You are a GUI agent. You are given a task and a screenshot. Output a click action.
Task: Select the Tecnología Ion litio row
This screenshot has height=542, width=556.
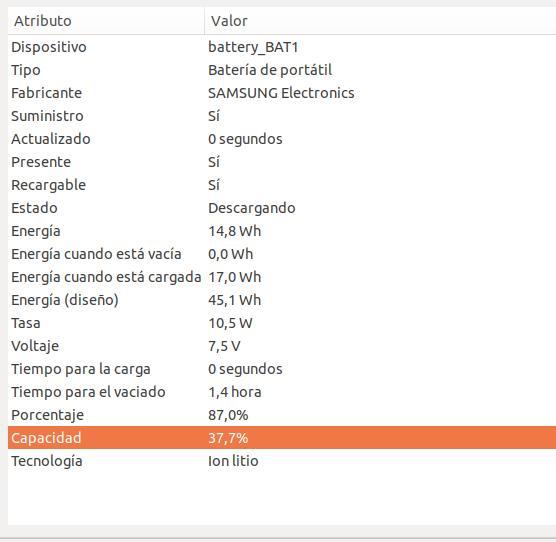pyautogui.click(x=282, y=461)
